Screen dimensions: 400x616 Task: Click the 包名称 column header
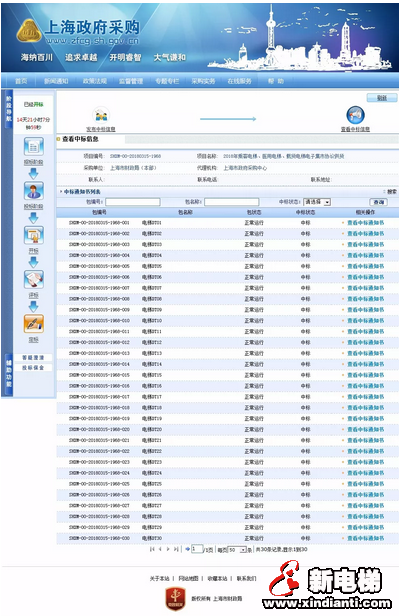coord(185,212)
